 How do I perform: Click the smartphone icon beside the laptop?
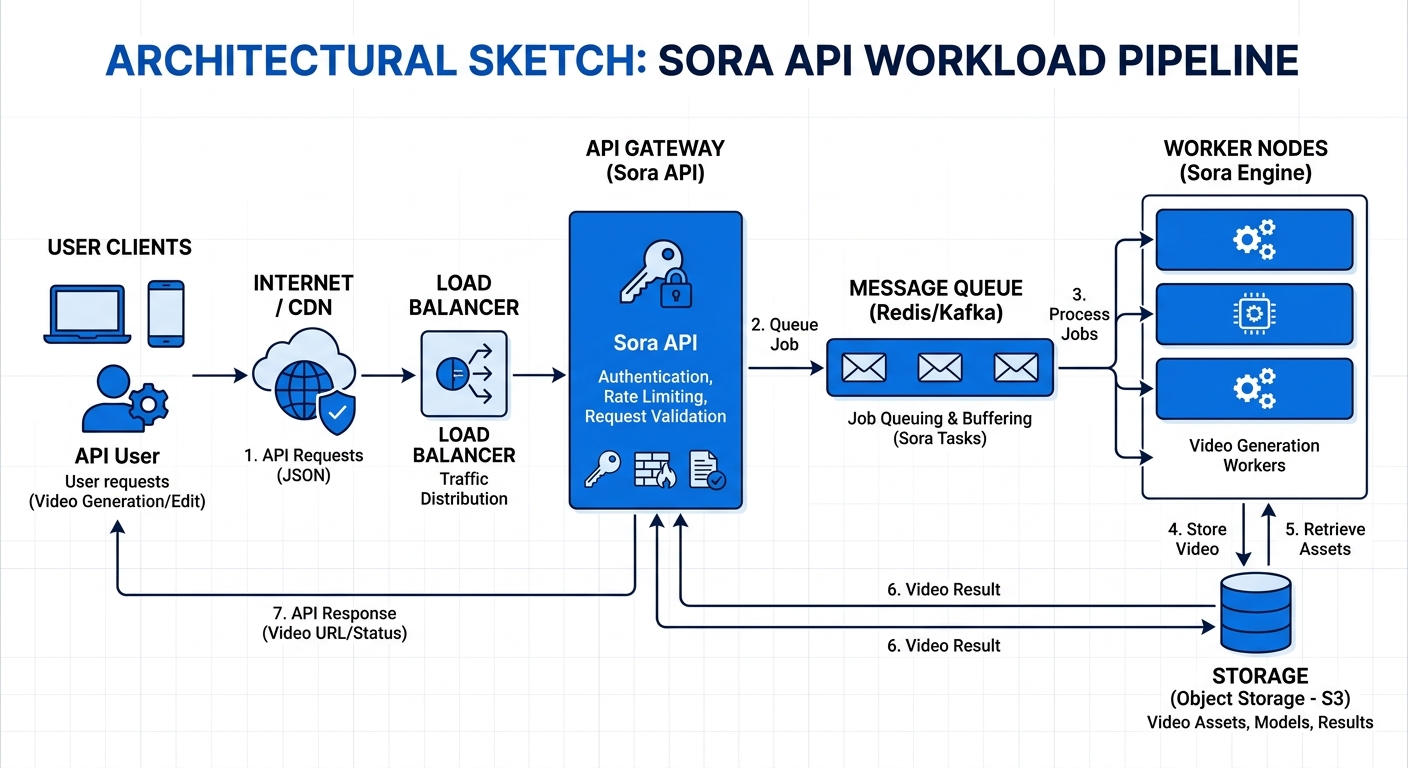click(165, 313)
